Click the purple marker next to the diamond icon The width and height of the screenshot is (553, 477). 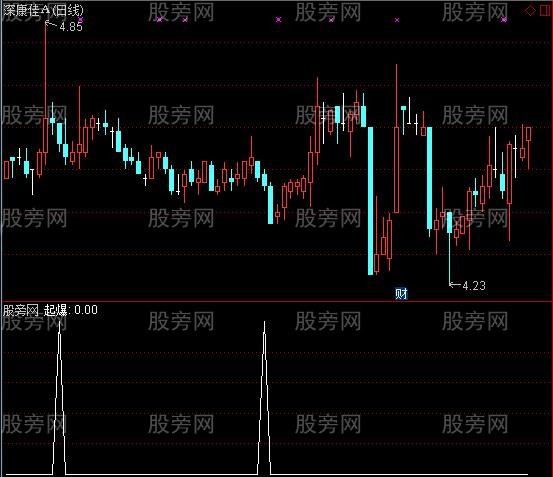pyautogui.click(x=504, y=20)
